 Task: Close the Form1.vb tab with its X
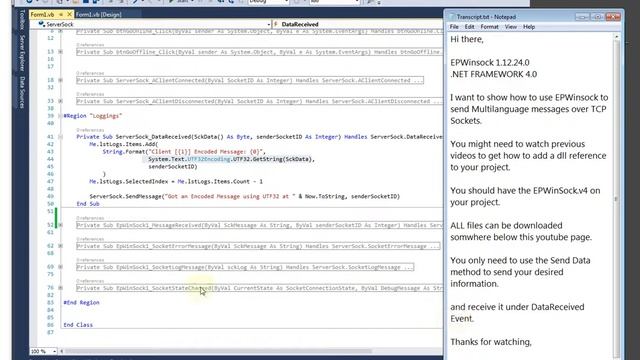(x=69, y=14)
